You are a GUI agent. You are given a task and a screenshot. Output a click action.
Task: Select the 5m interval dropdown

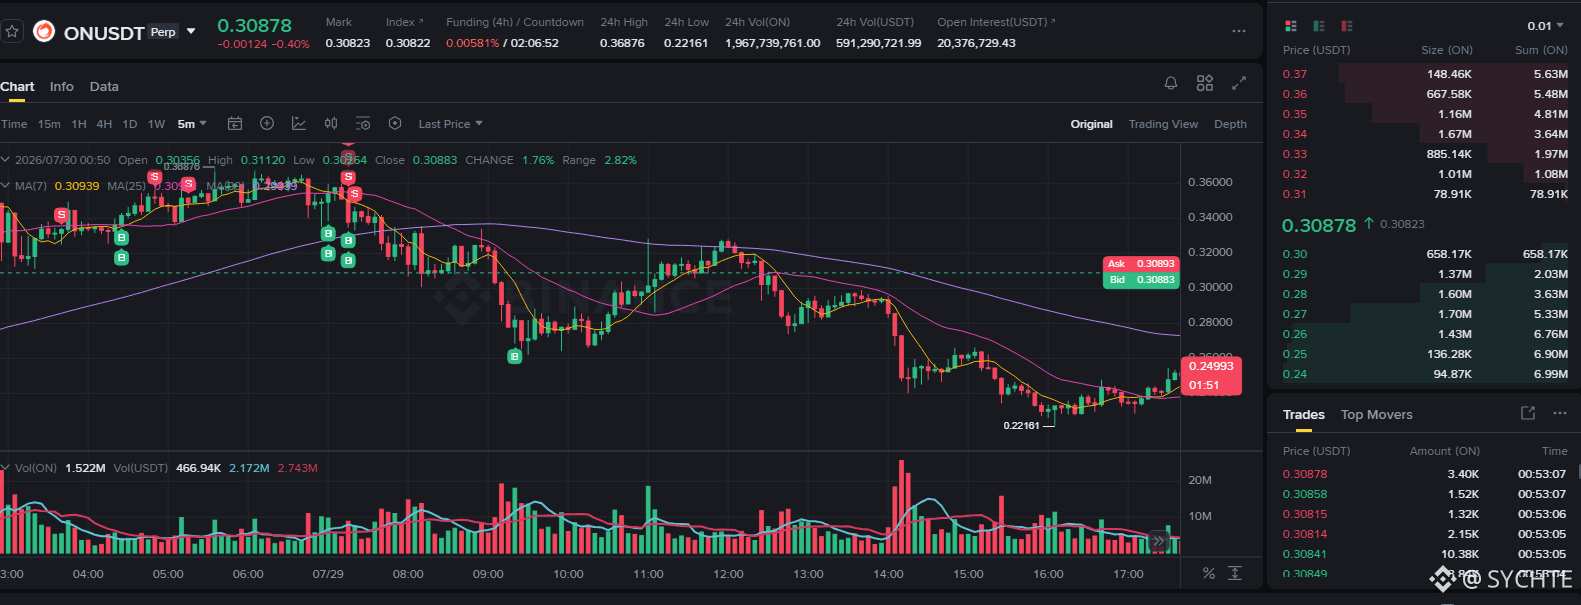pos(192,124)
